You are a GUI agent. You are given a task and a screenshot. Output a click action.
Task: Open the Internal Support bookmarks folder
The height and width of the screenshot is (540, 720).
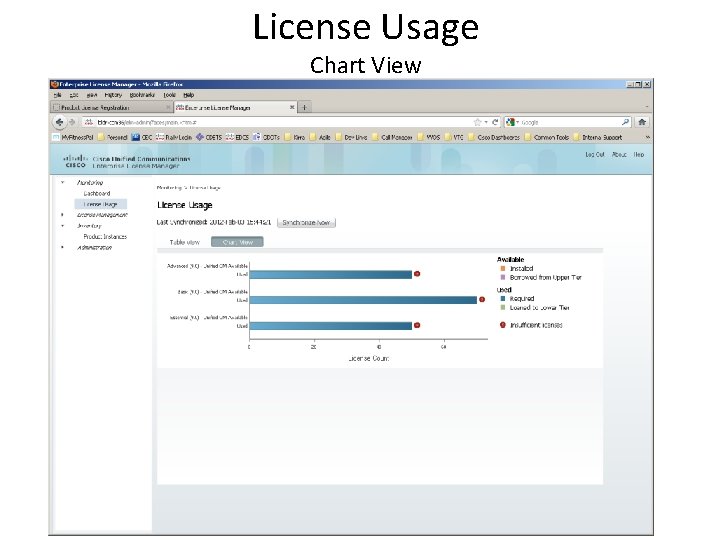point(598,137)
